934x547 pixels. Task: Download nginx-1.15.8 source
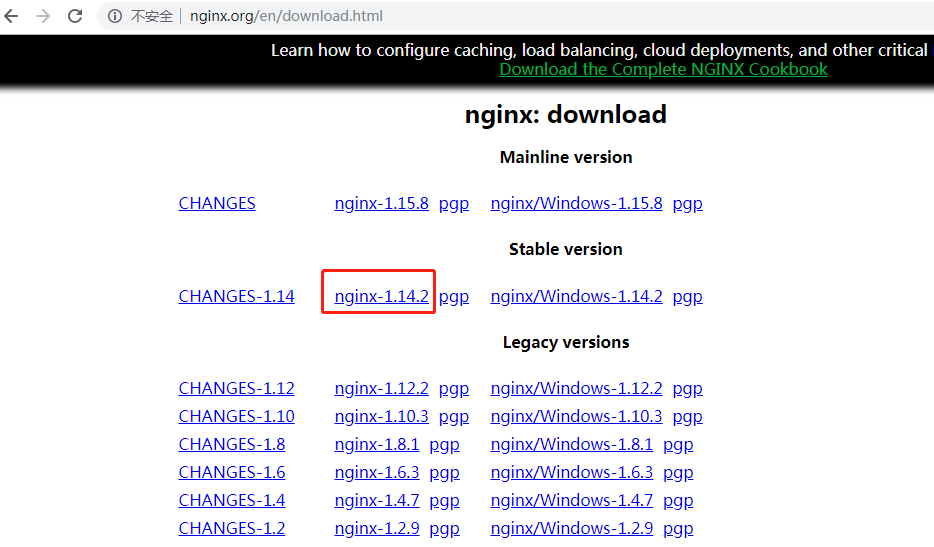[x=381, y=203]
